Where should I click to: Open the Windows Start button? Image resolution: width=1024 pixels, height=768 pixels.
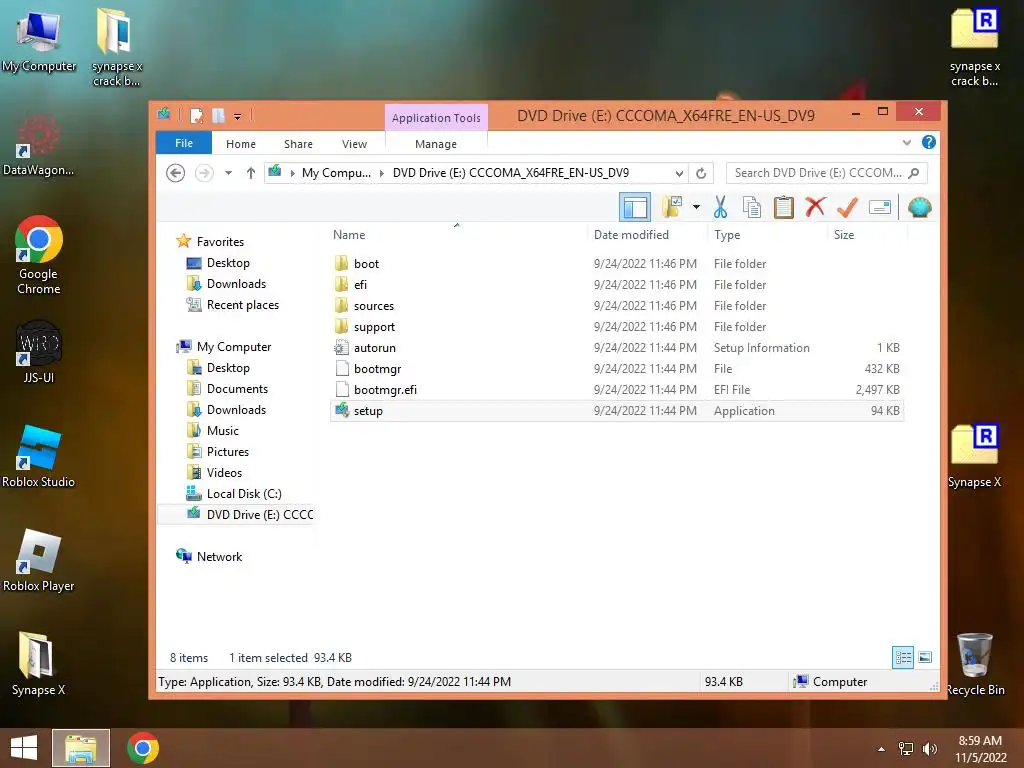(x=24, y=748)
